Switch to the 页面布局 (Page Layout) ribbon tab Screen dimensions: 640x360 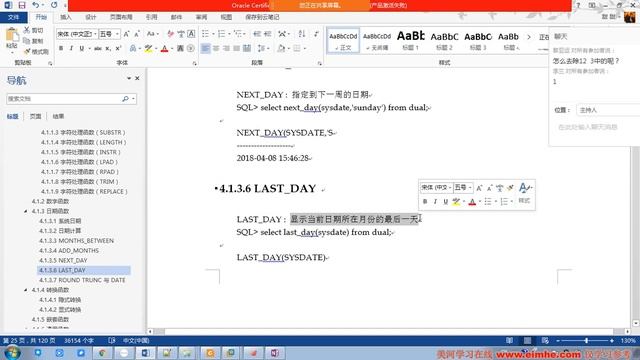click(x=121, y=17)
